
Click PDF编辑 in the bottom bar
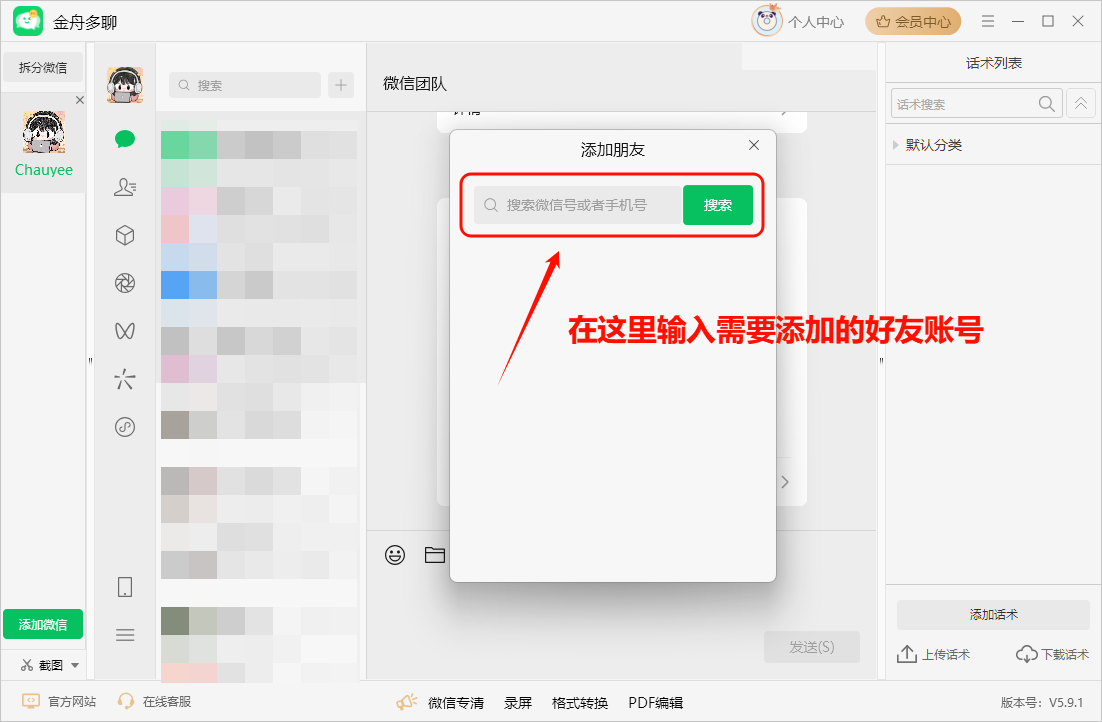coord(656,702)
